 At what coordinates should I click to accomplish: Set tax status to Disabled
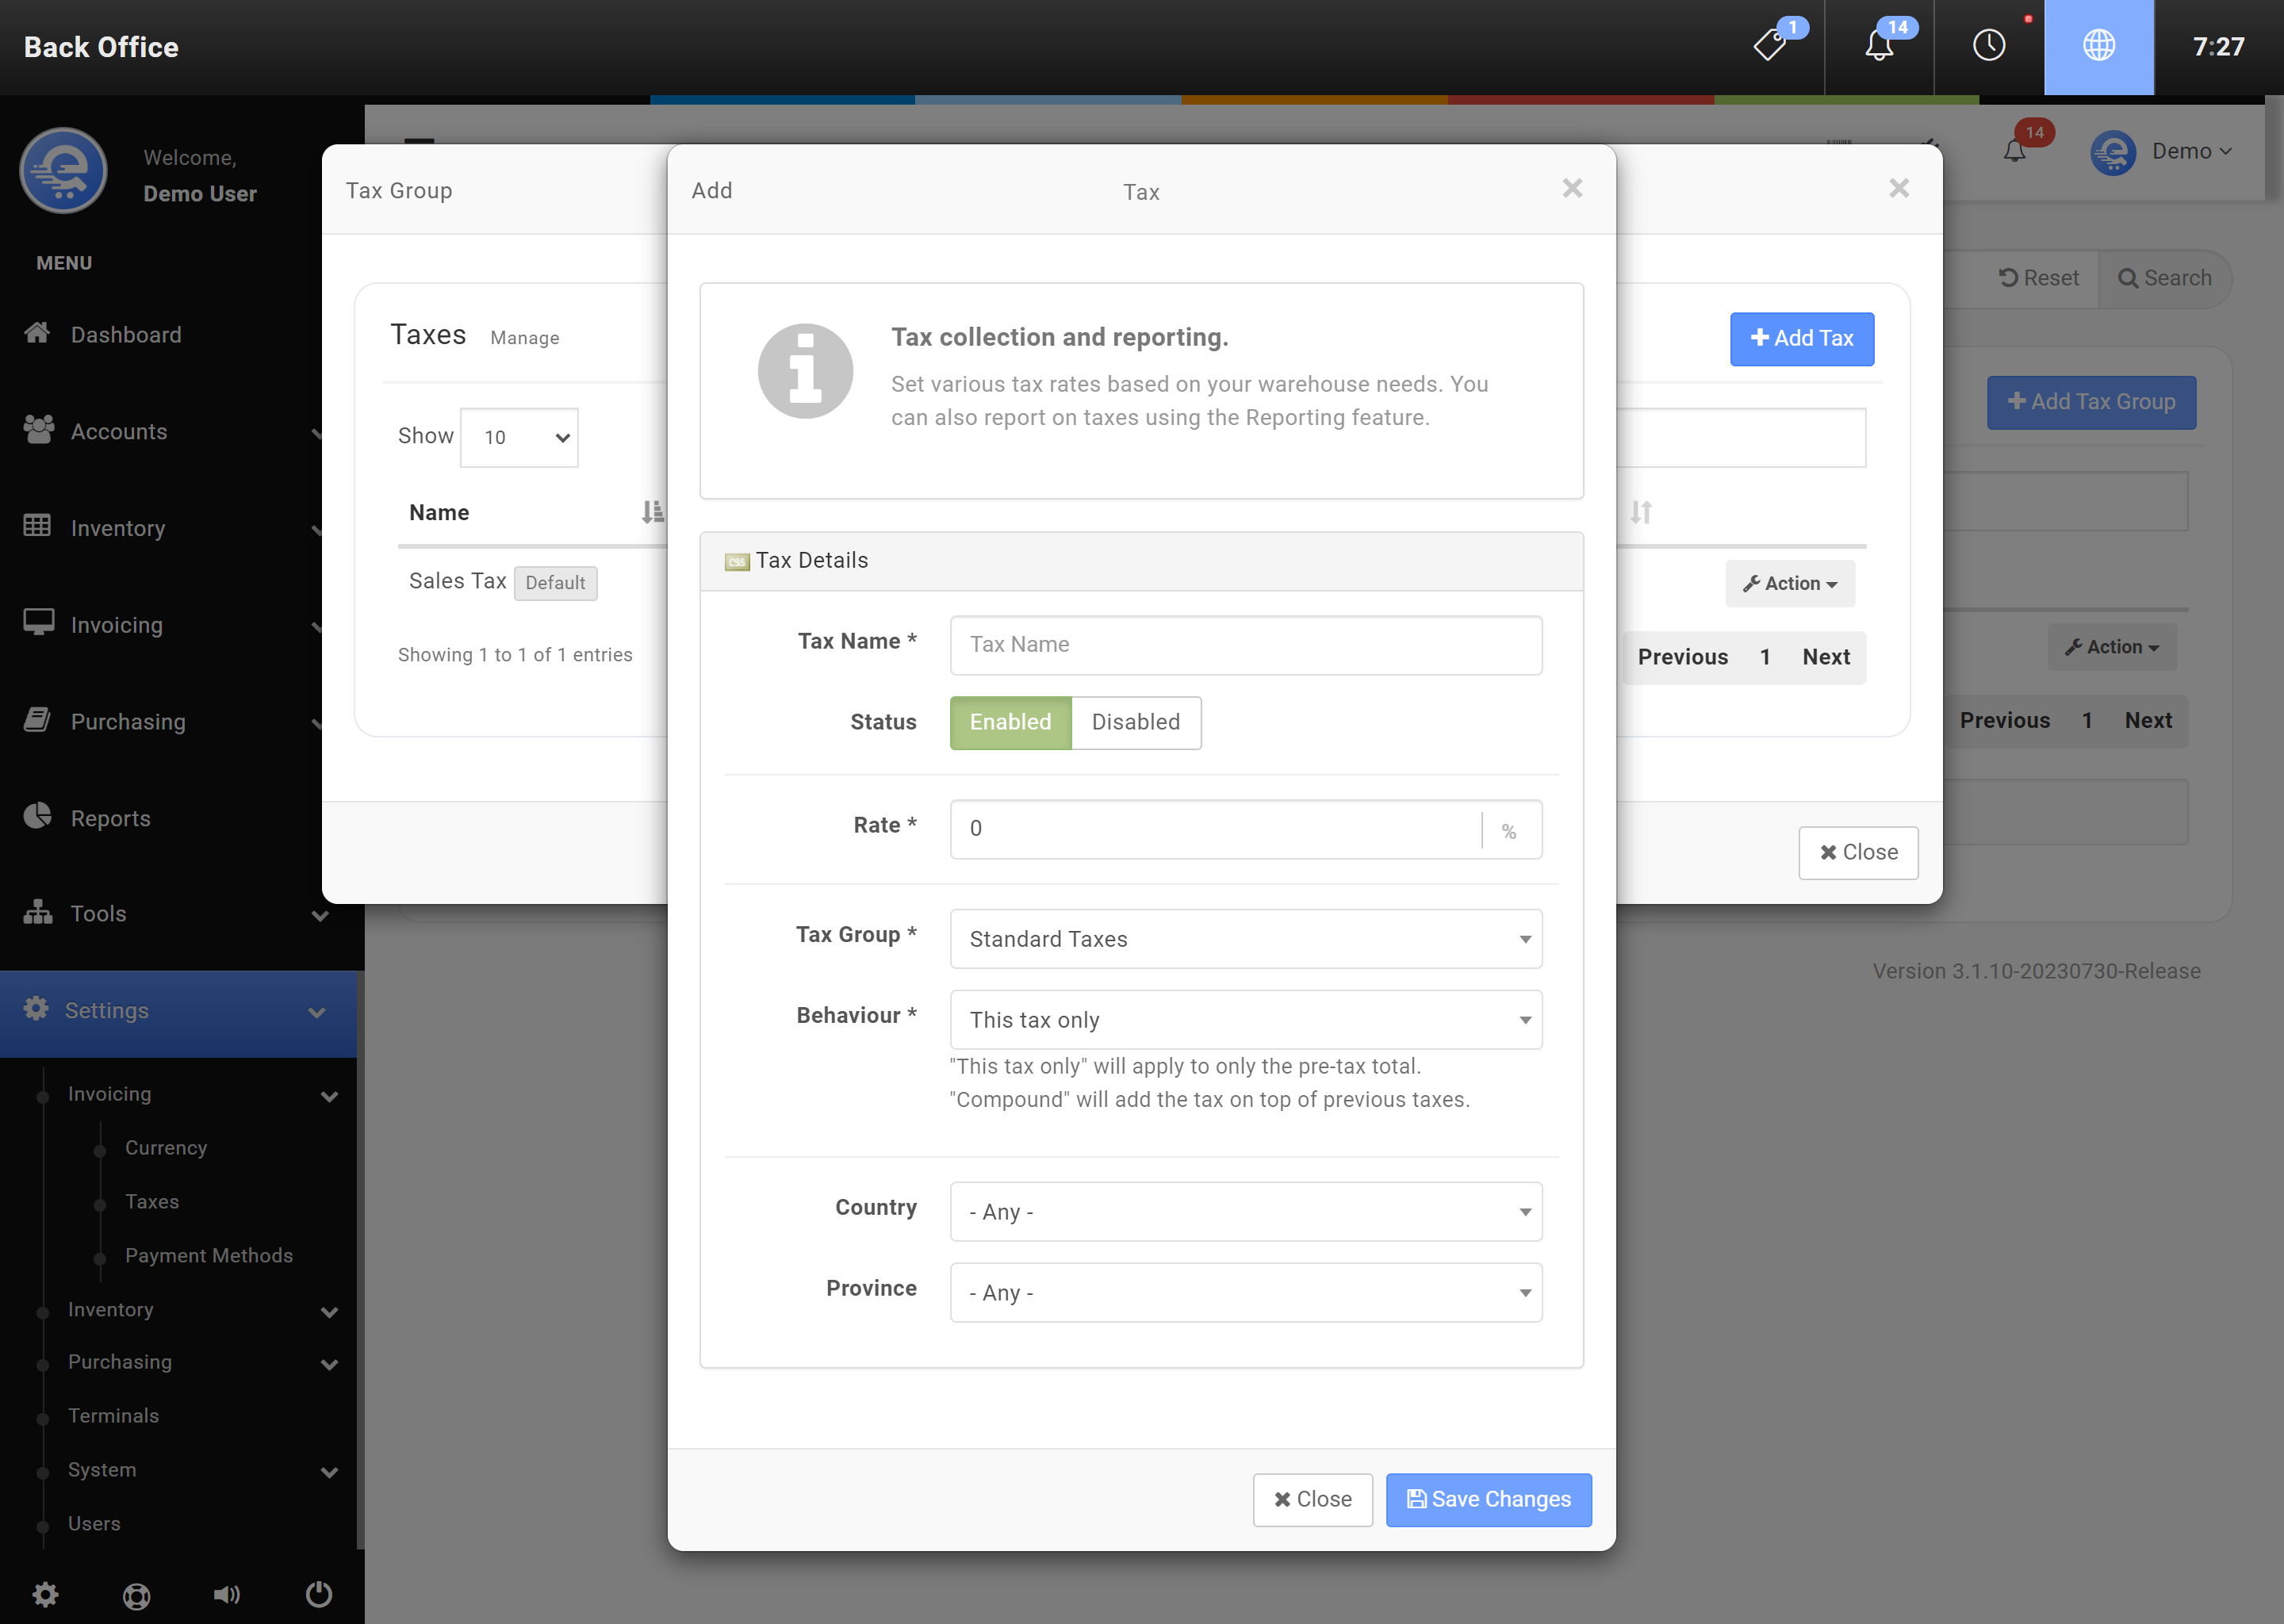click(1135, 722)
